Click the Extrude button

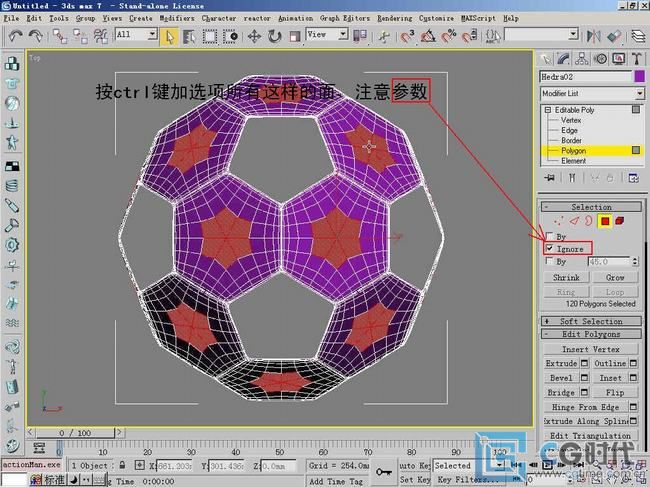tap(562, 363)
